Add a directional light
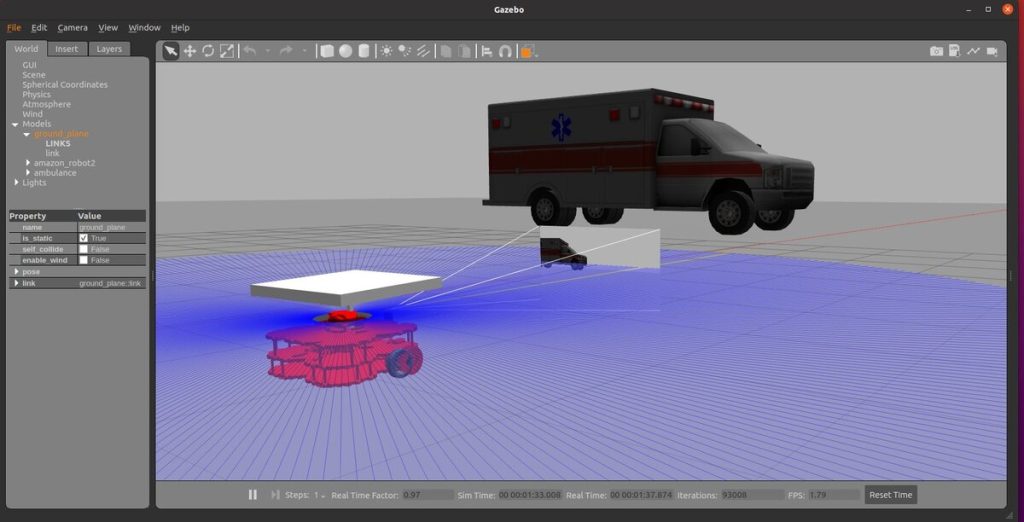 click(423, 51)
